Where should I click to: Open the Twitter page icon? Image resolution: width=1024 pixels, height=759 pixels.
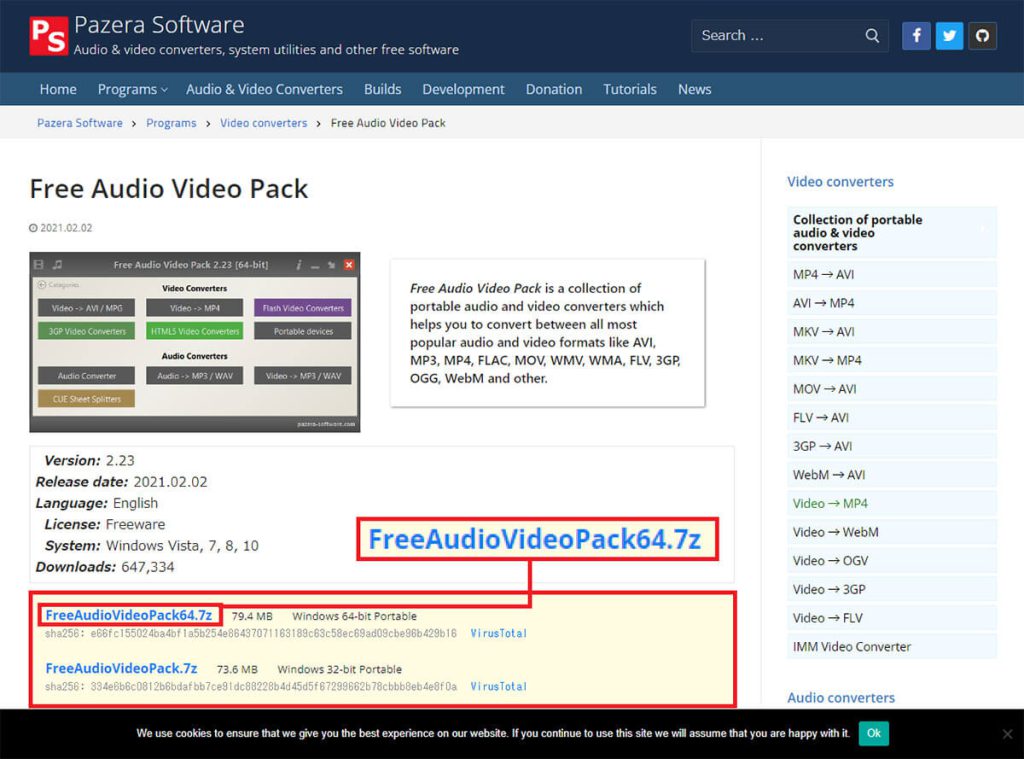pyautogui.click(x=949, y=35)
